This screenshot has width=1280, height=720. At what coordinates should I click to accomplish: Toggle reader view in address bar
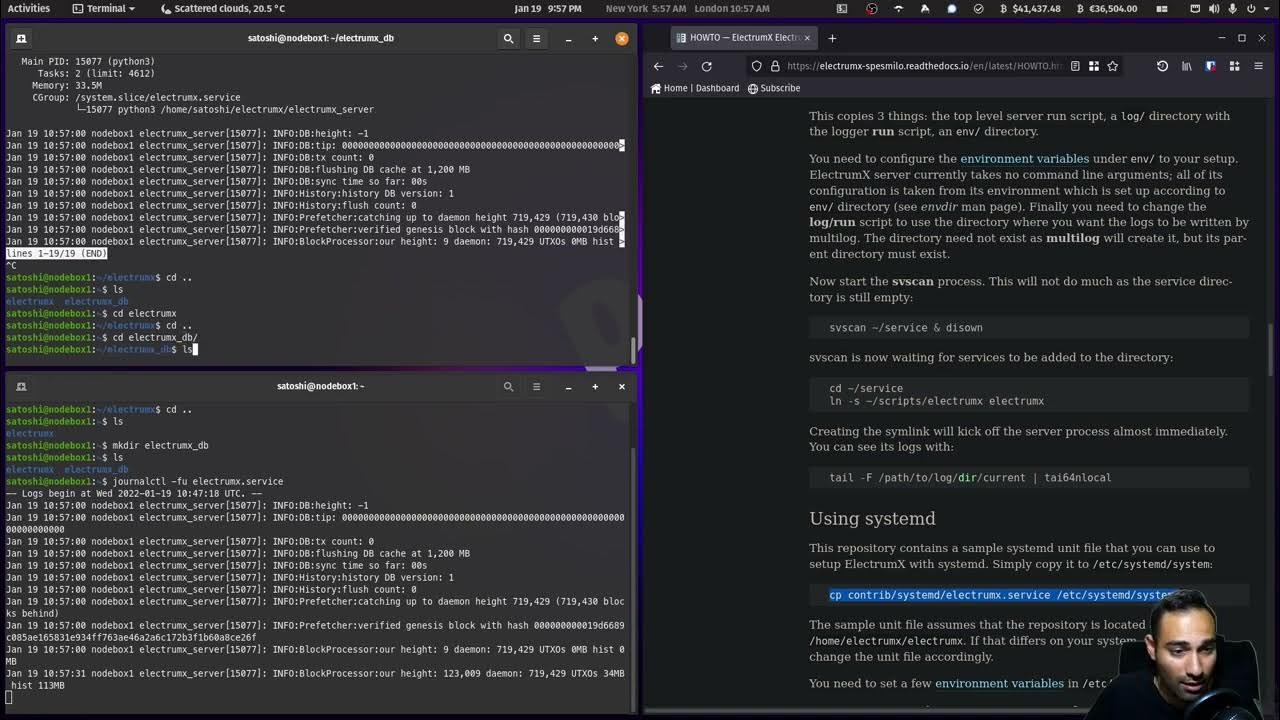(1075, 66)
